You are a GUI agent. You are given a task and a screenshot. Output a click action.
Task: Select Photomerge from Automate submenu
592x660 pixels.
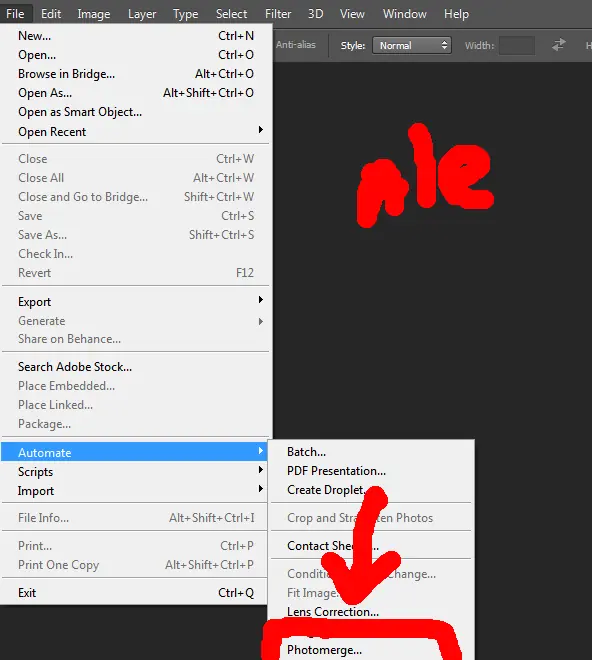(324, 650)
